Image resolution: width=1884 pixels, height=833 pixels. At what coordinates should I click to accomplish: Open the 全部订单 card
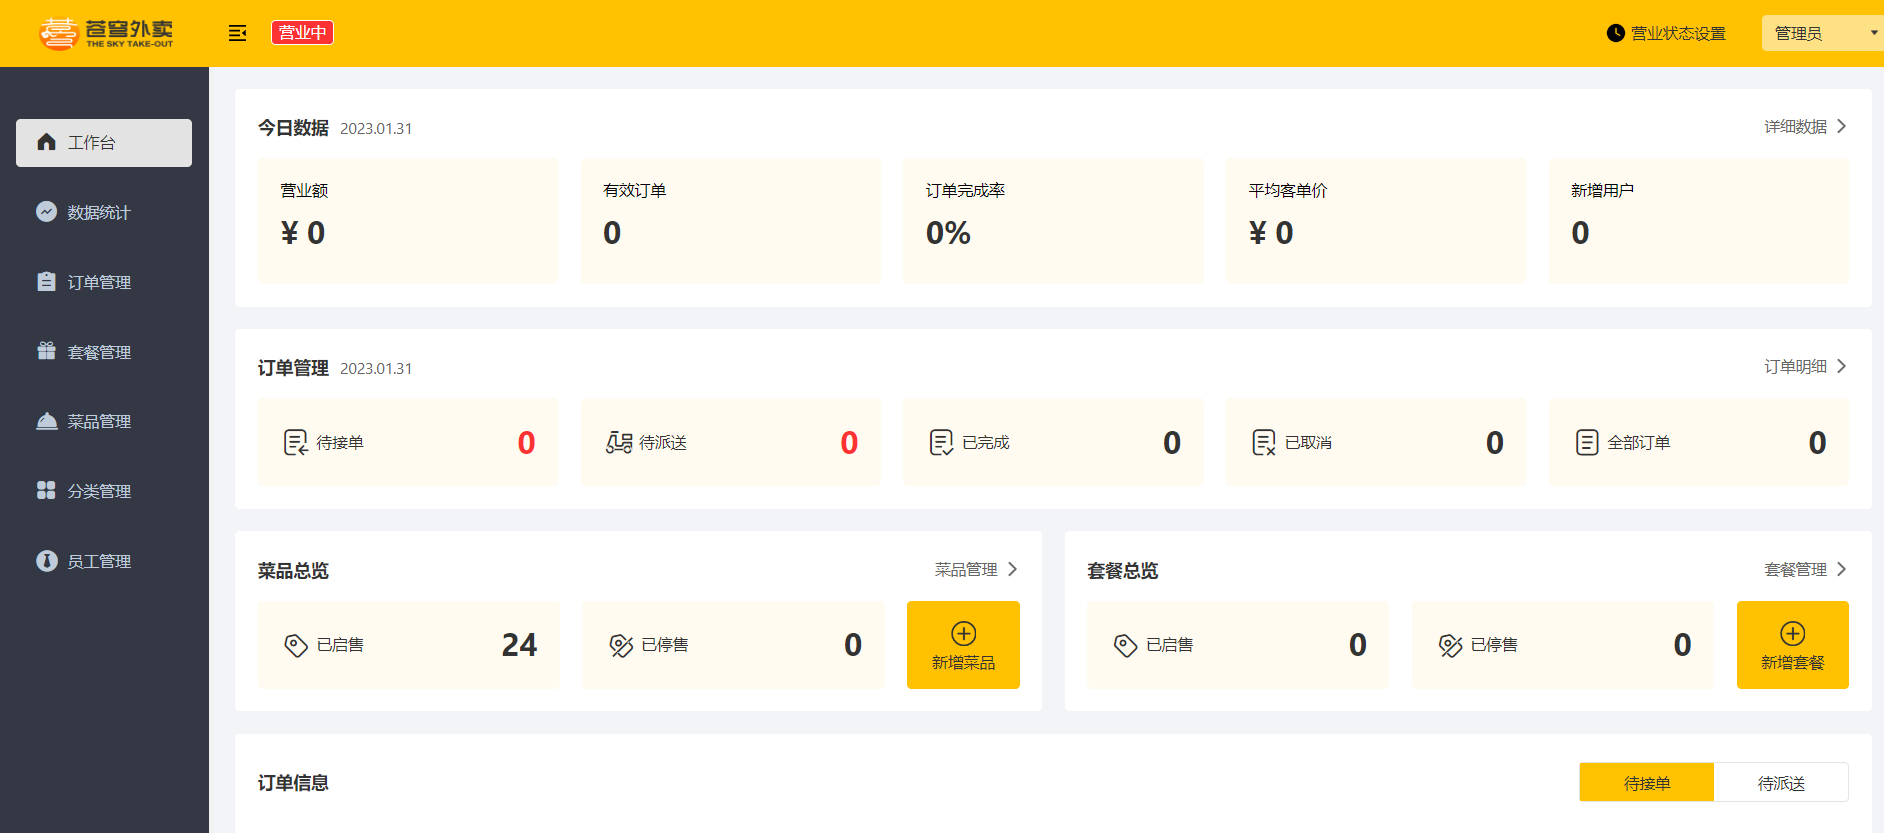[1698, 442]
